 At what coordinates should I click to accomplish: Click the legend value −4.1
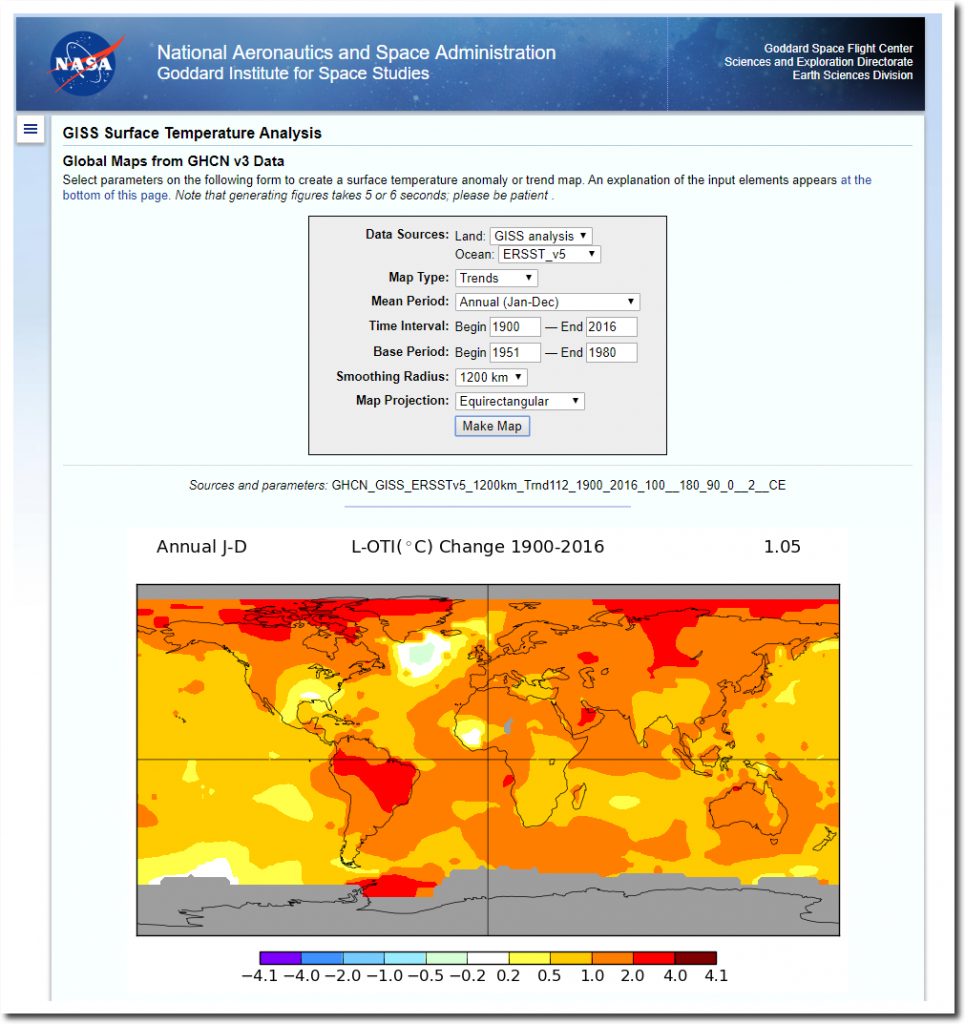(x=260, y=976)
